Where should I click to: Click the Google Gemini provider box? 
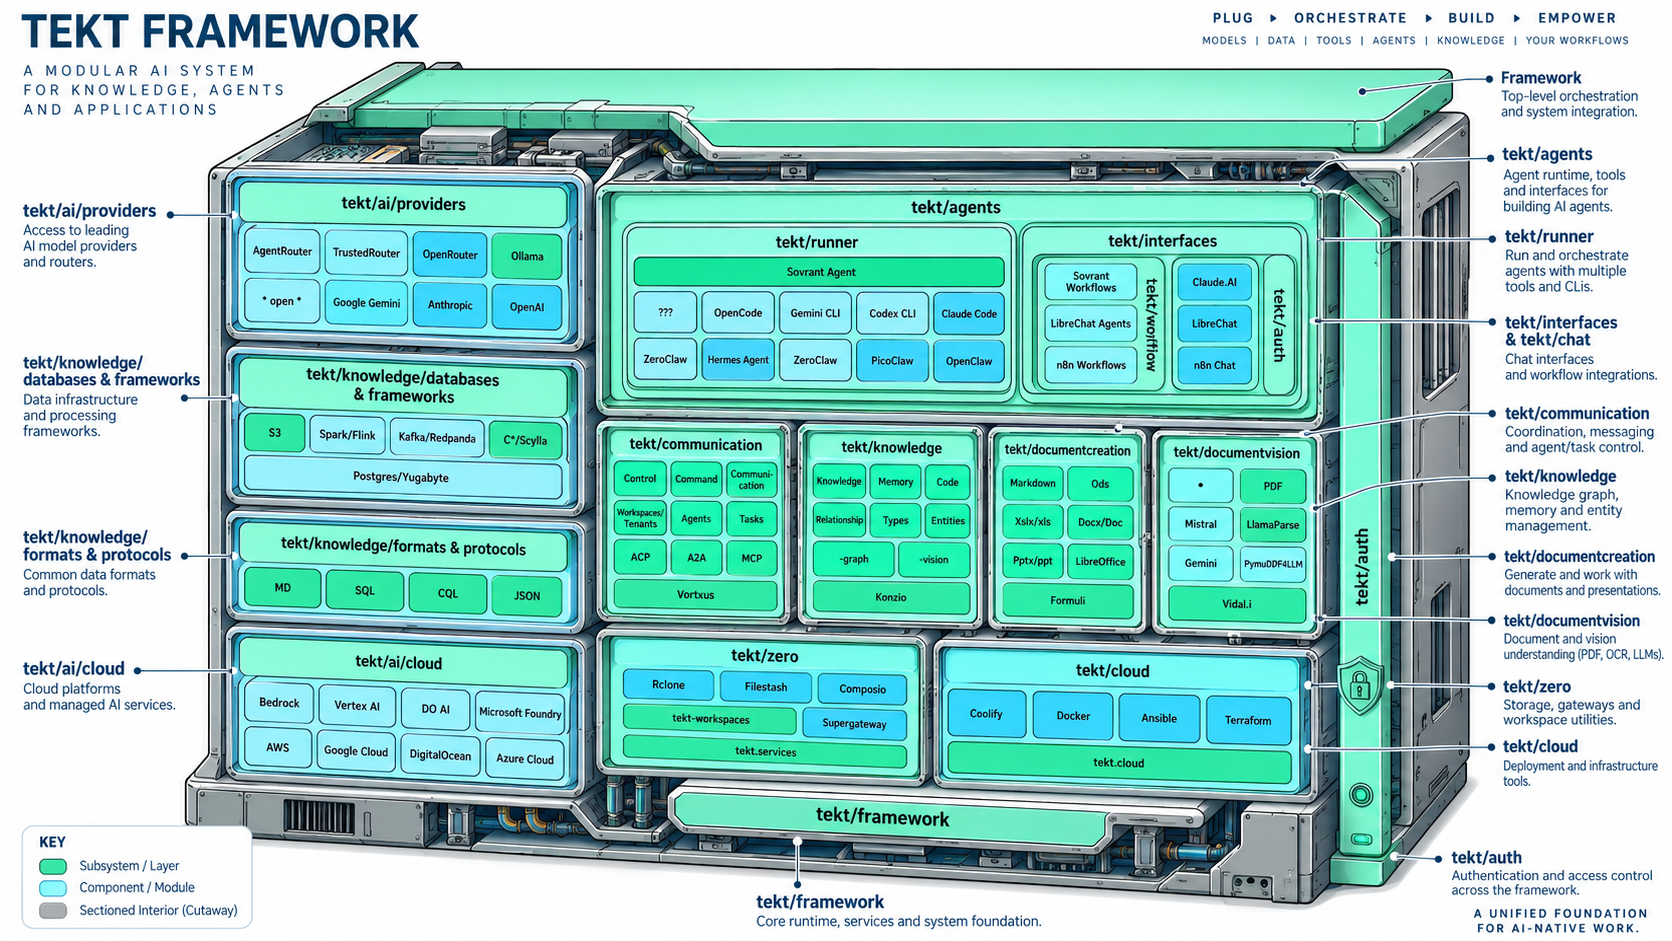point(366,303)
